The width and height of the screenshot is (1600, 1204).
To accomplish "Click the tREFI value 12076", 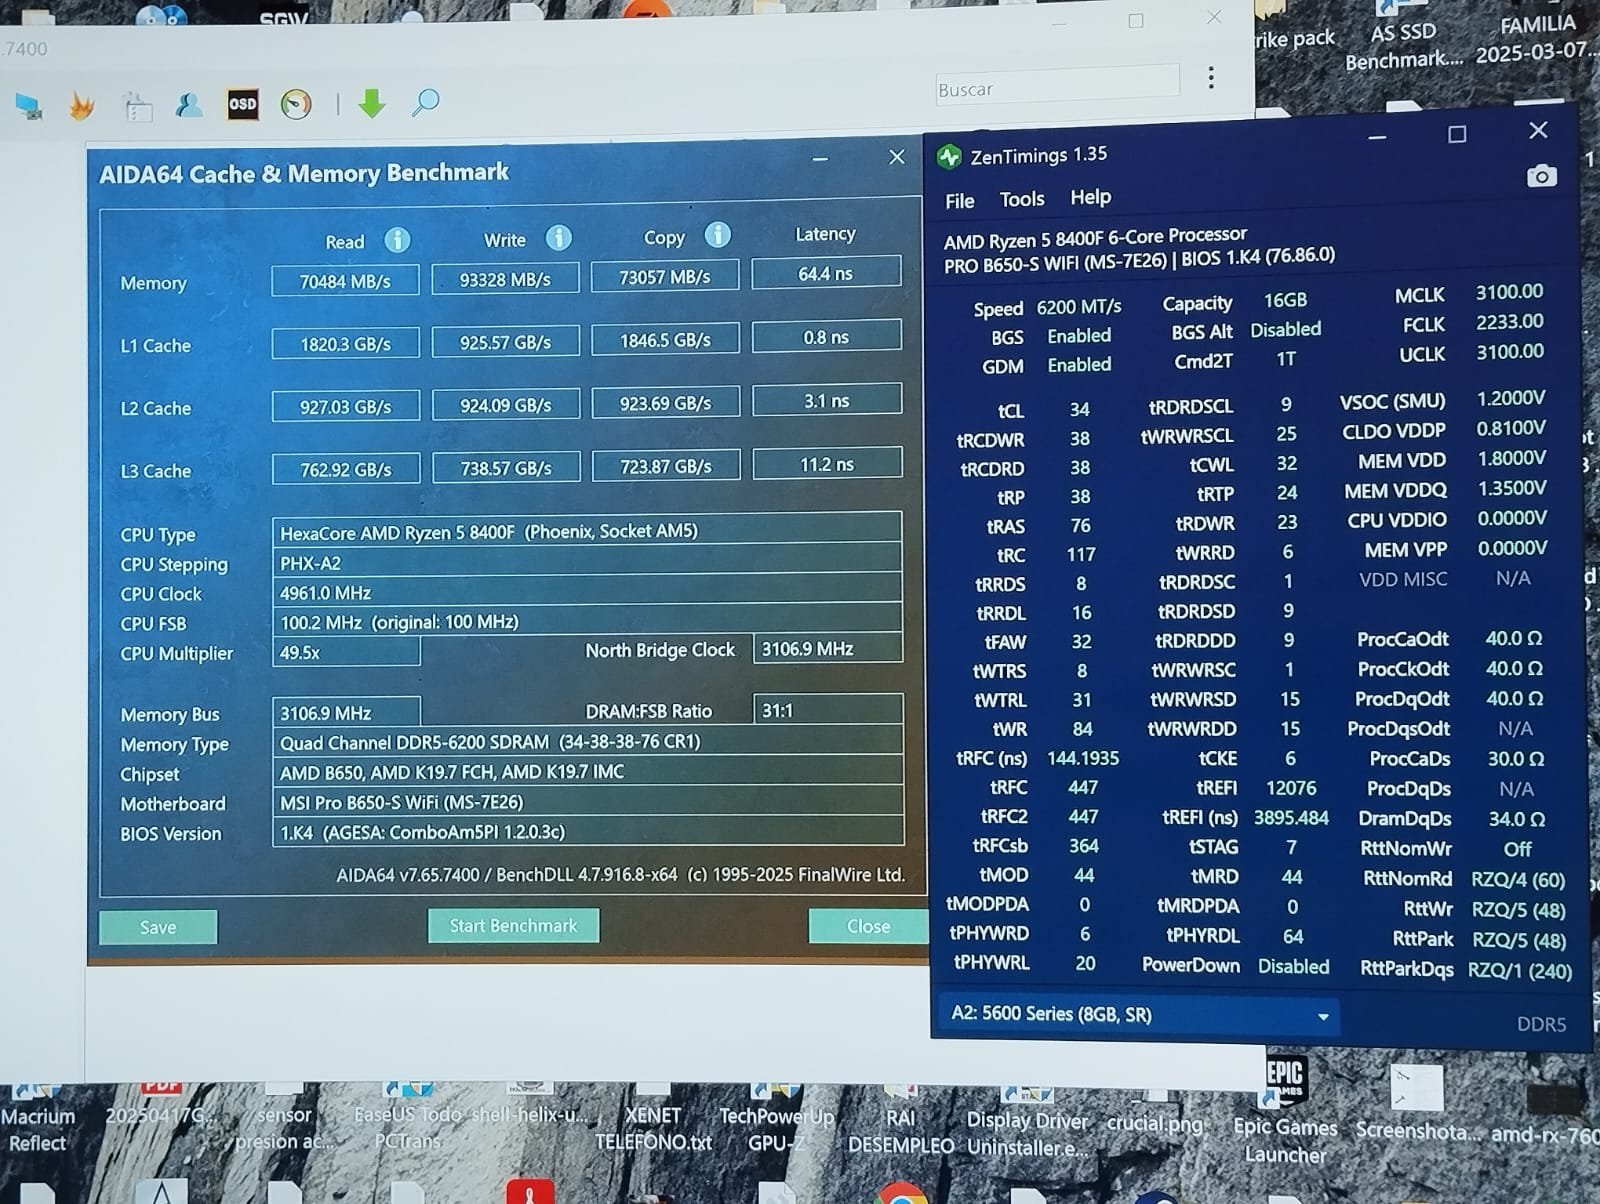I will [1290, 788].
